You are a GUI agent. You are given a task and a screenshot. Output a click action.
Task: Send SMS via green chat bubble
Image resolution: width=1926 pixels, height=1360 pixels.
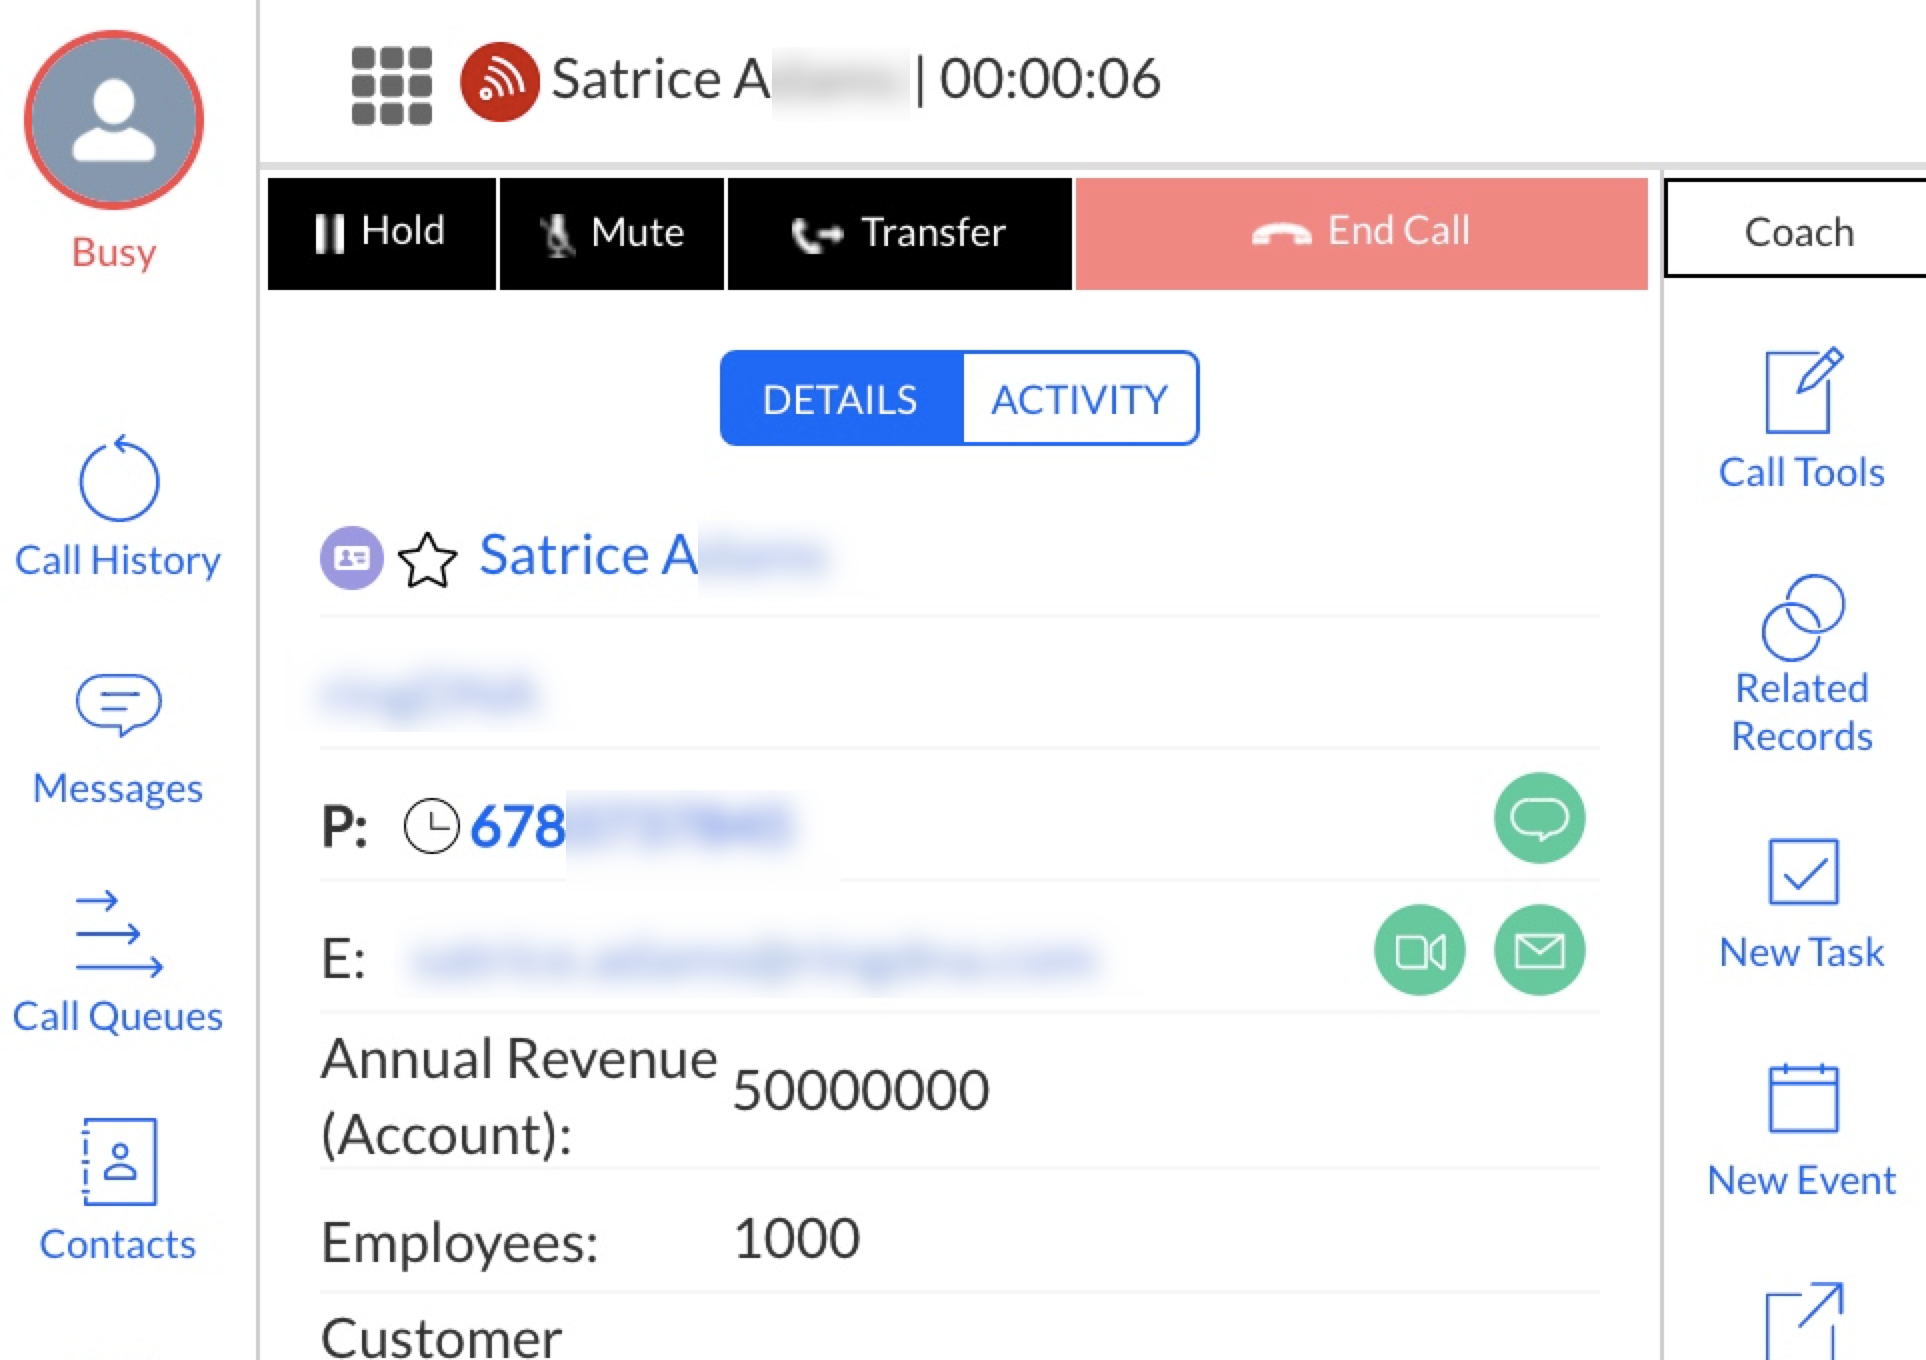1539,818
